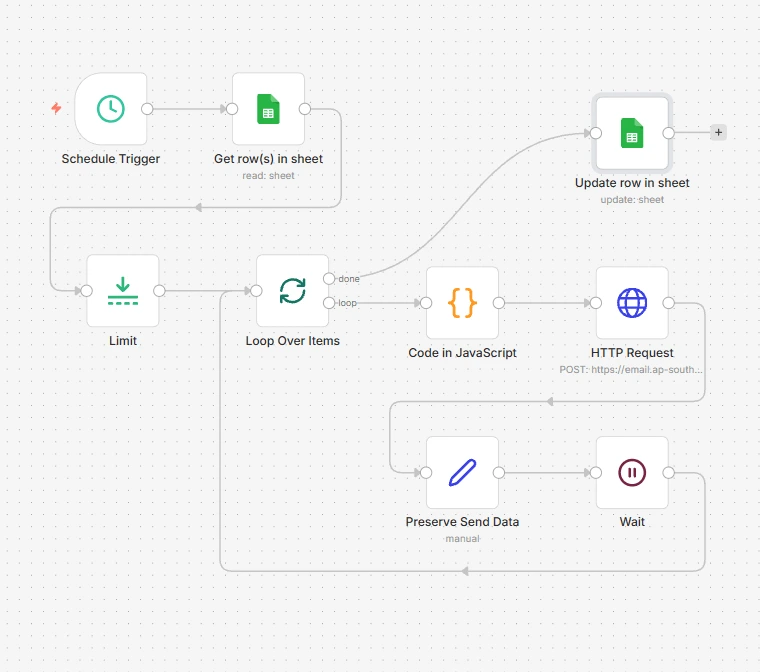Click the Schedule Trigger label
This screenshot has width=760, height=672.
[x=111, y=159]
